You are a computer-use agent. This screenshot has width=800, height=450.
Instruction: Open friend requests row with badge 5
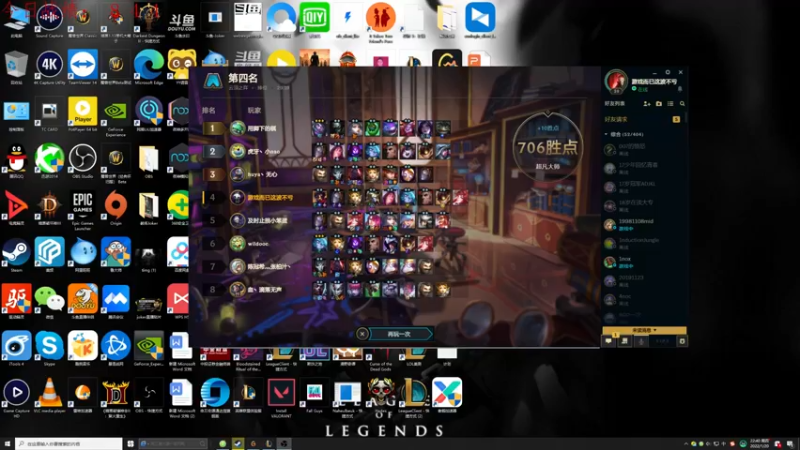pos(643,119)
